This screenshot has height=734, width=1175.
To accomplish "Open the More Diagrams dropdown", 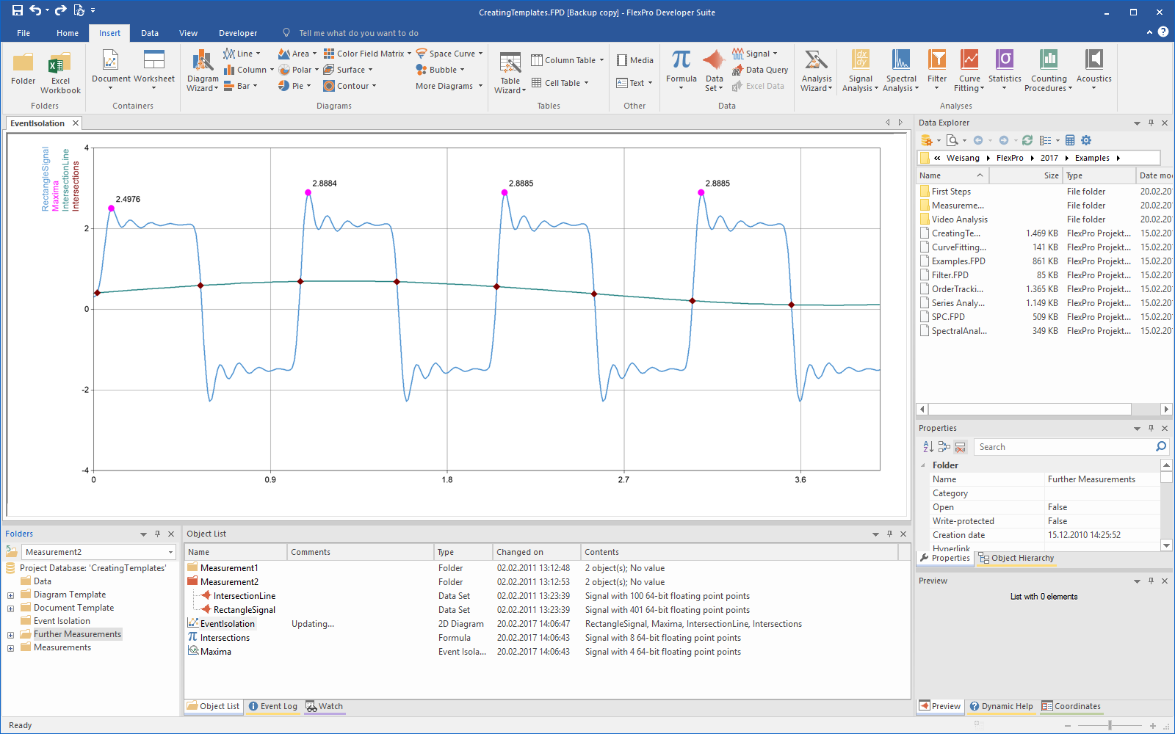I will pyautogui.click(x=449, y=86).
